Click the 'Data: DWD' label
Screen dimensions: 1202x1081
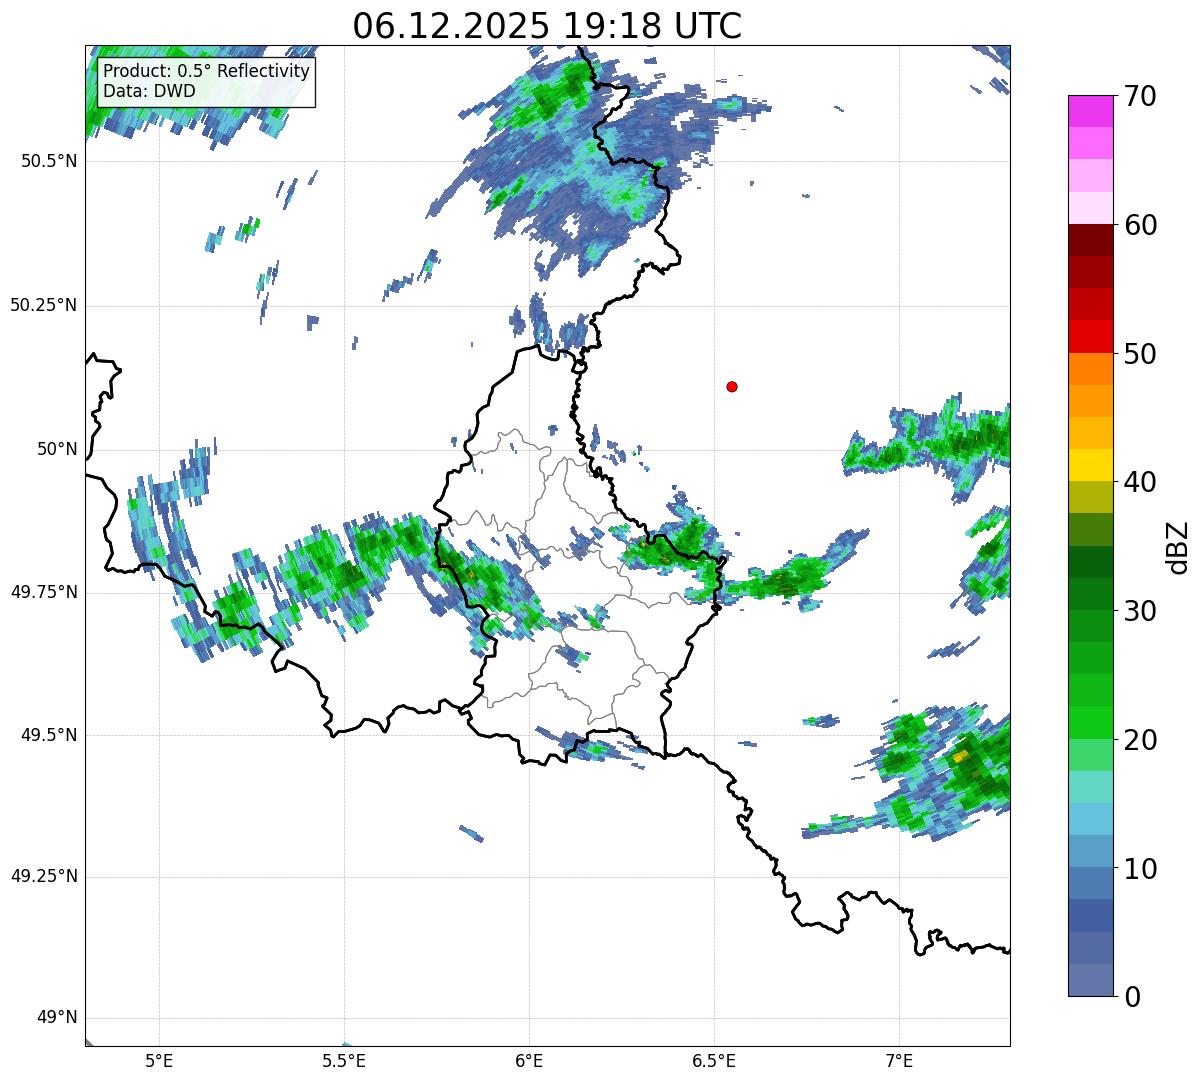click(x=149, y=91)
